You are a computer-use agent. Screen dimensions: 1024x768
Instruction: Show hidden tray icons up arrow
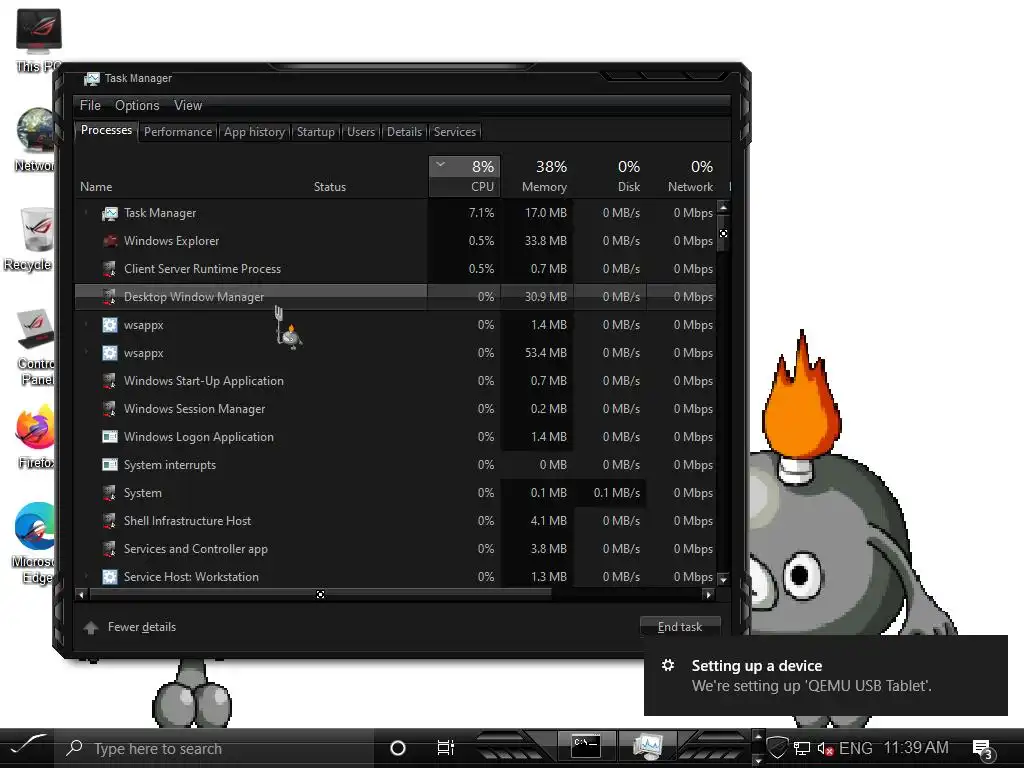click(758, 736)
